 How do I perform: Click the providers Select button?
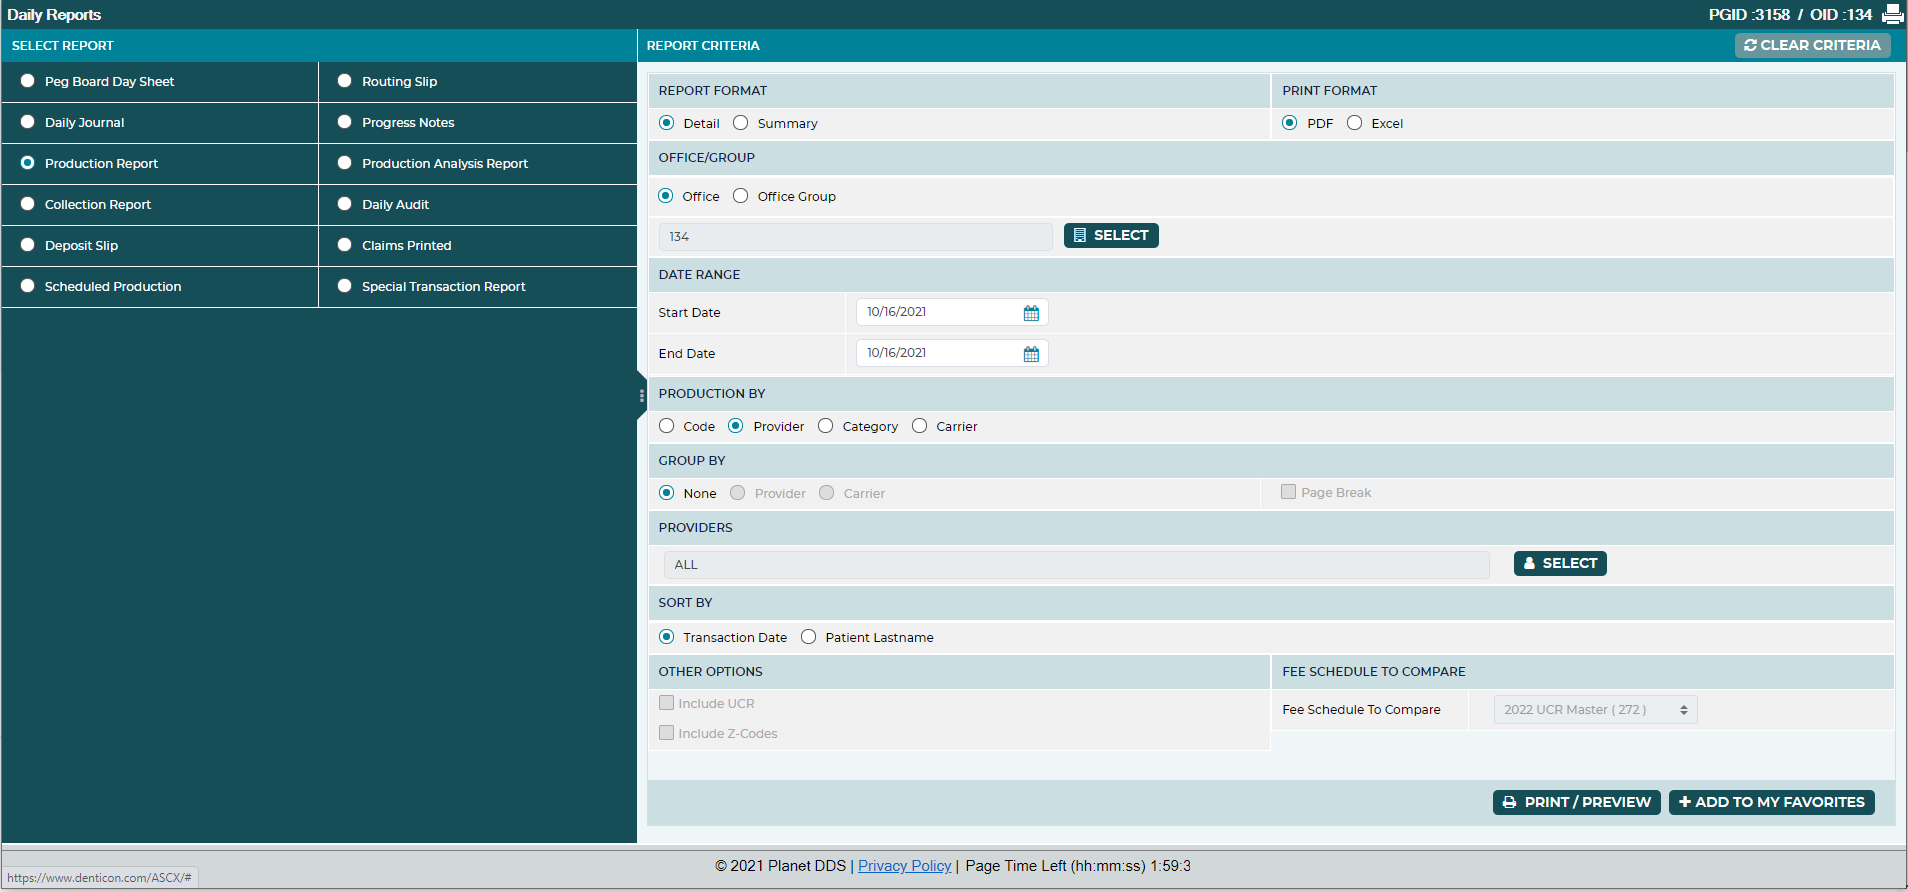click(x=1560, y=564)
